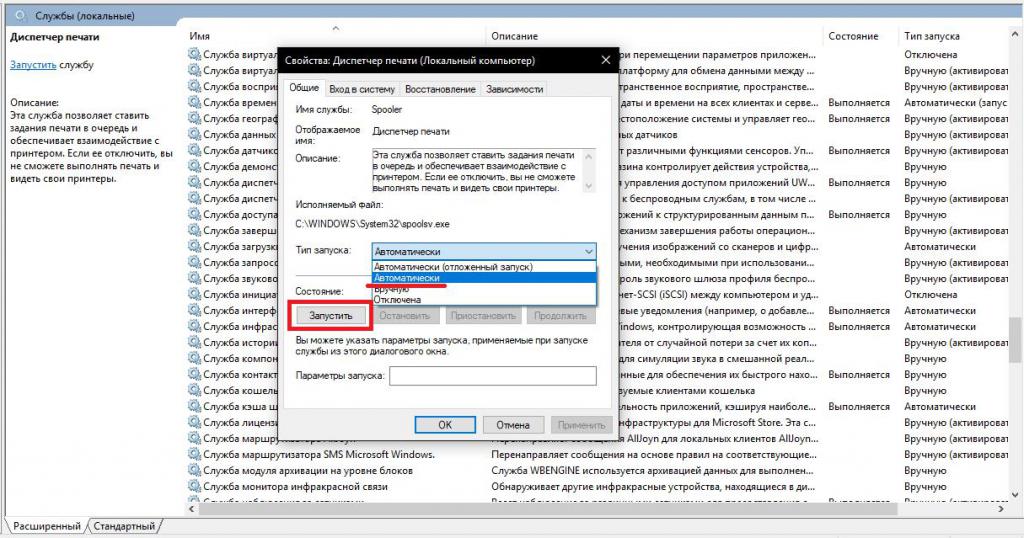
Task: Click gear icon beside Служба запросо… row
Action: click(195, 262)
